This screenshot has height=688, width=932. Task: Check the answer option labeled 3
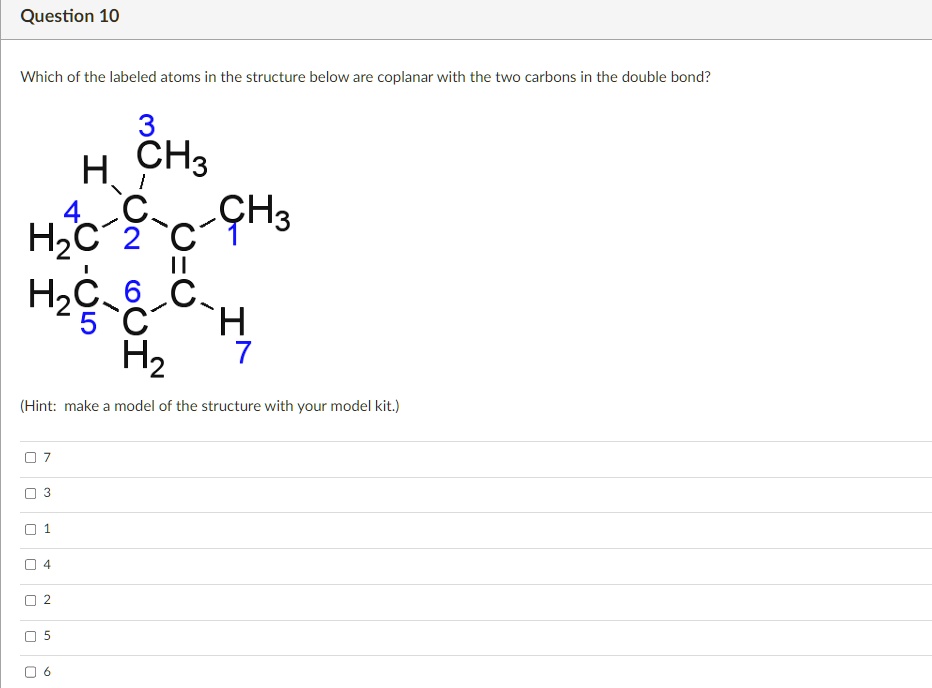point(30,493)
